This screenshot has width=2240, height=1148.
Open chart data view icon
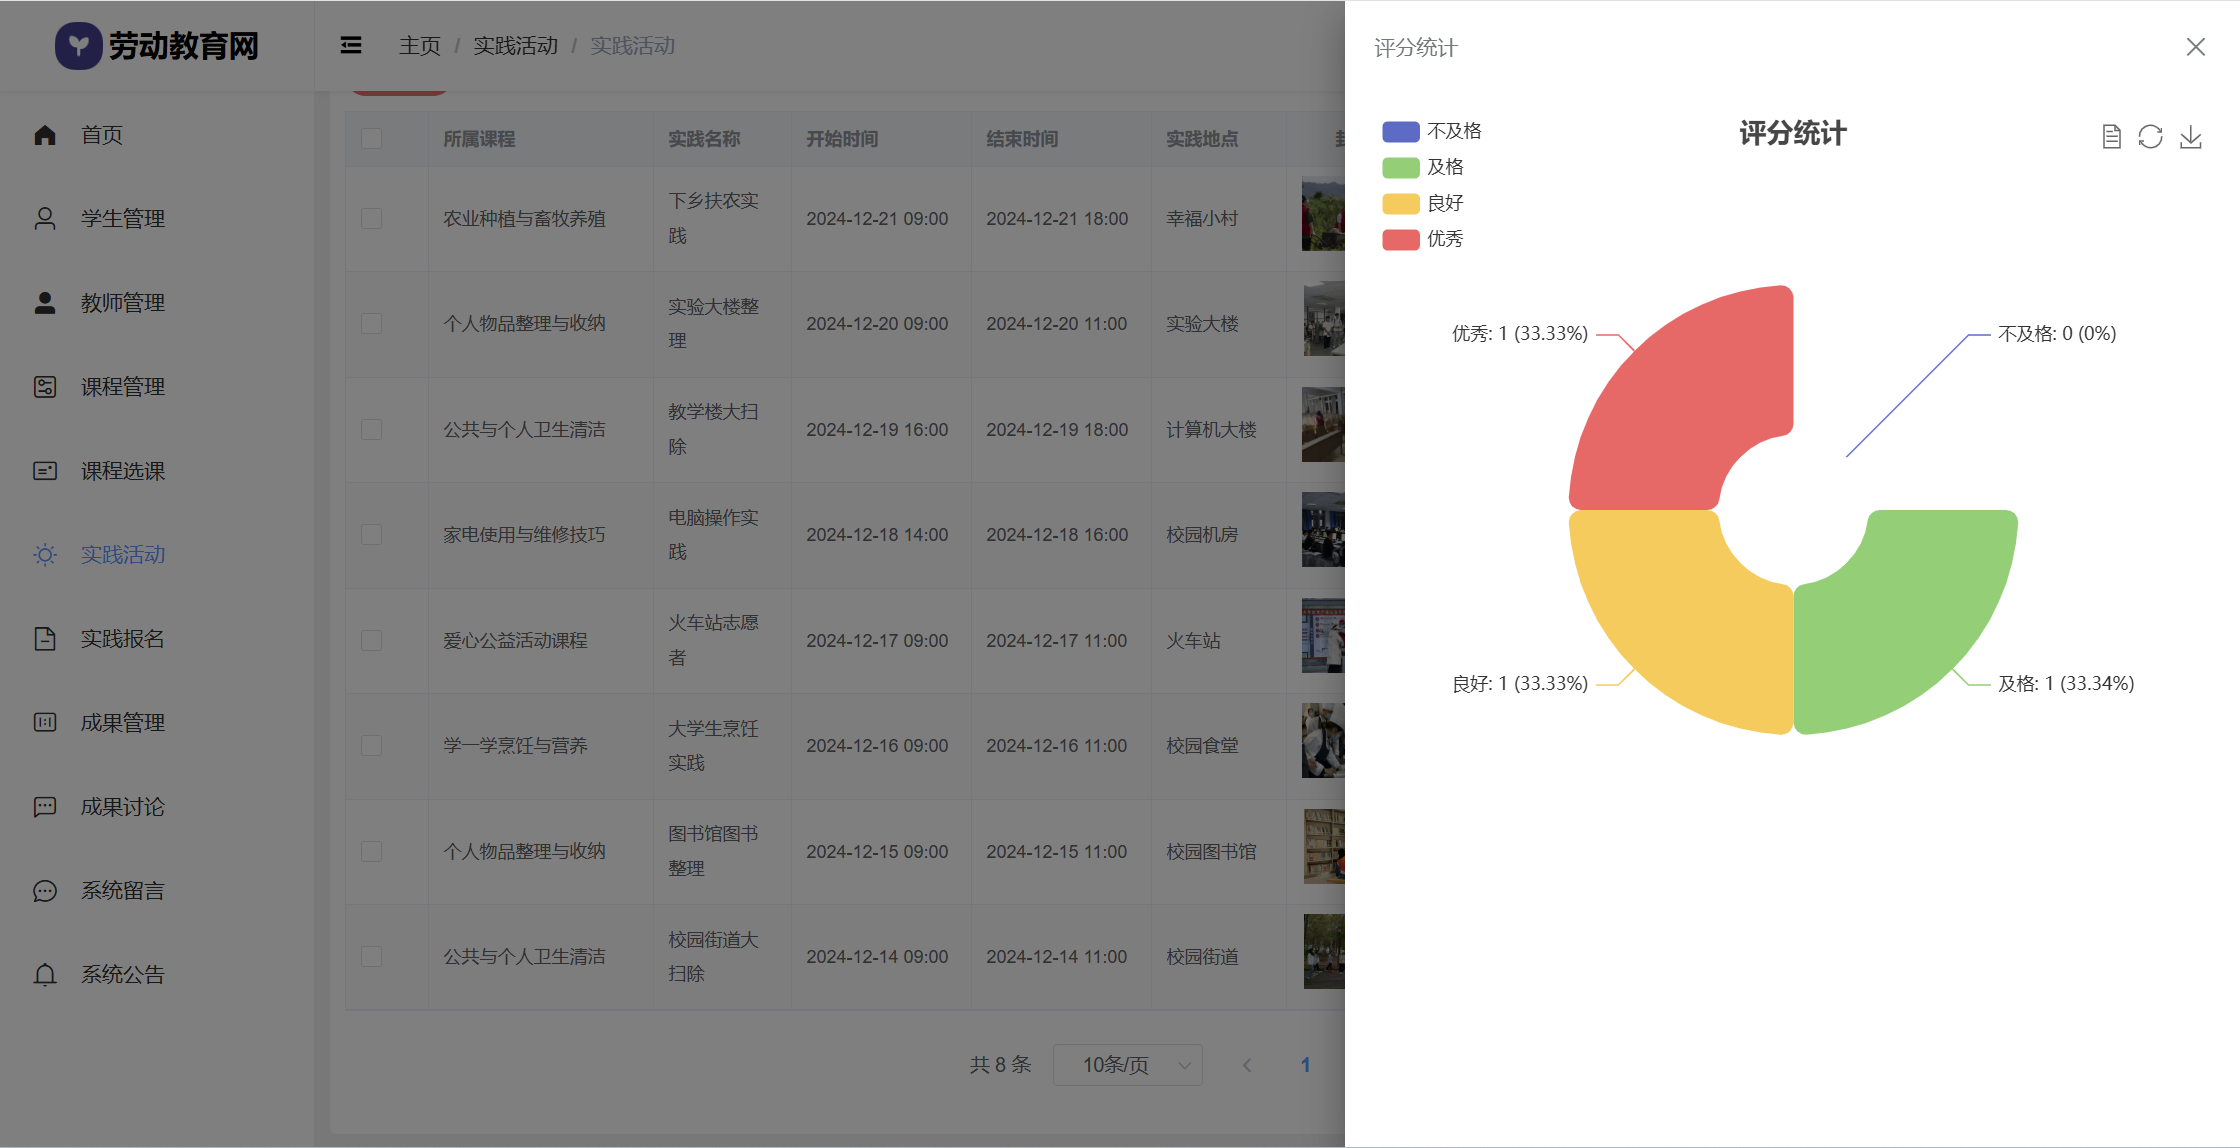pos(2111,137)
